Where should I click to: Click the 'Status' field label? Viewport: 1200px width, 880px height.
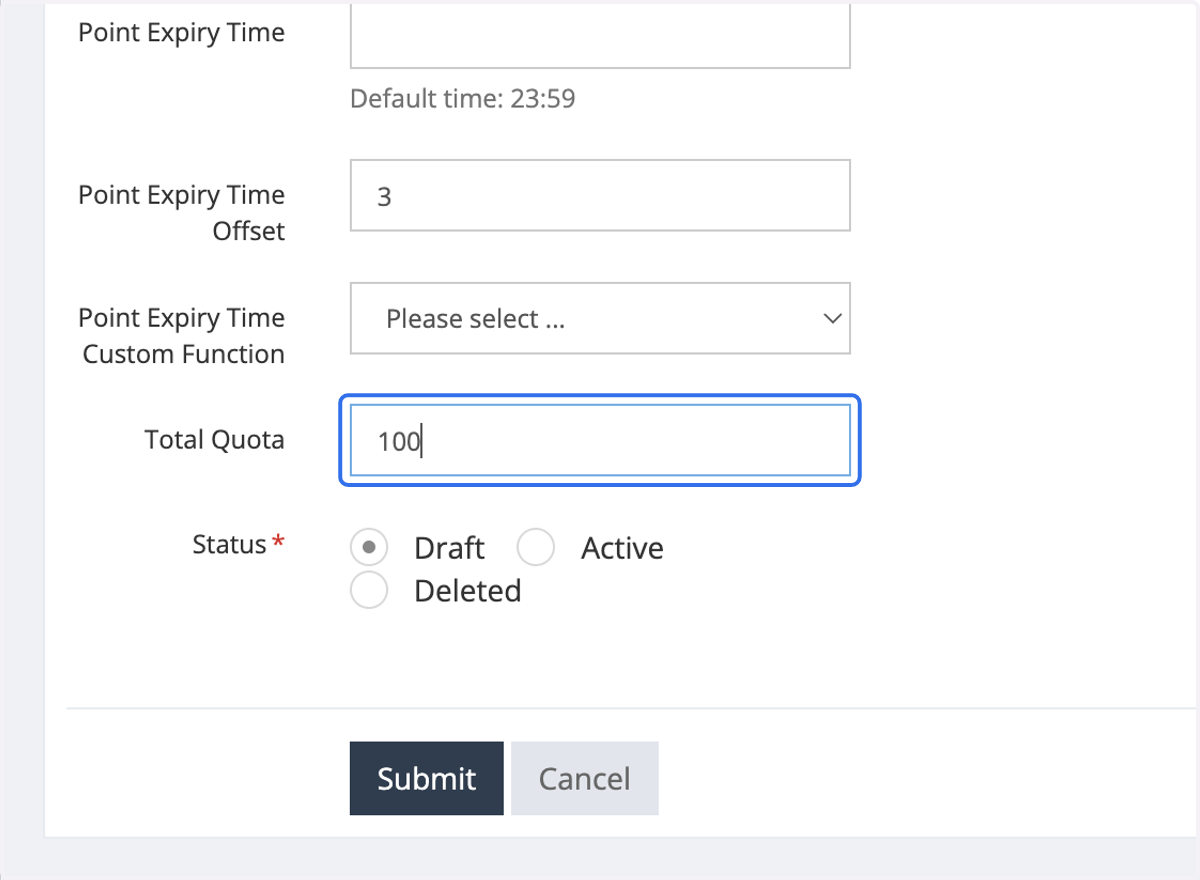tap(238, 544)
